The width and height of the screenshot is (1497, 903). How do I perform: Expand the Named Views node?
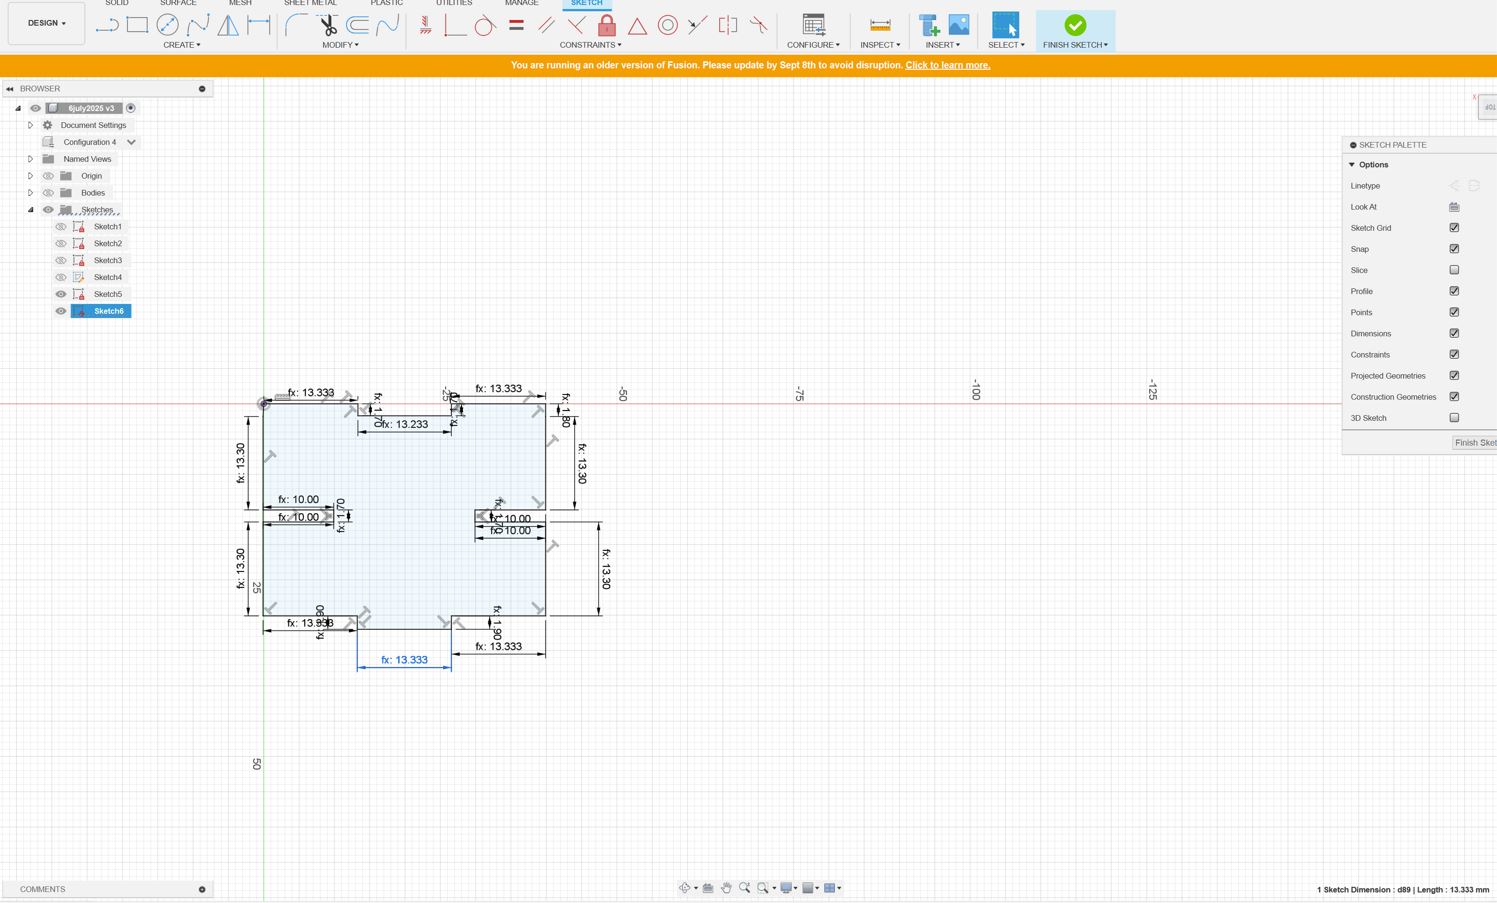pyautogui.click(x=30, y=159)
